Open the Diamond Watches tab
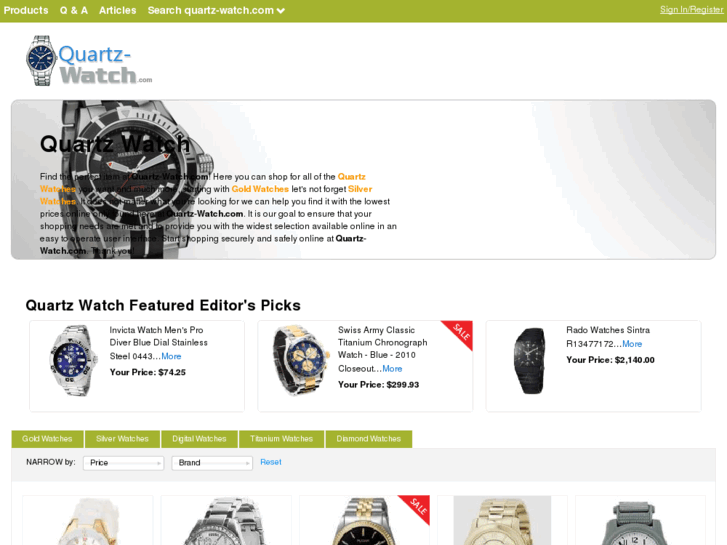The height and width of the screenshot is (545, 727). [x=369, y=439]
